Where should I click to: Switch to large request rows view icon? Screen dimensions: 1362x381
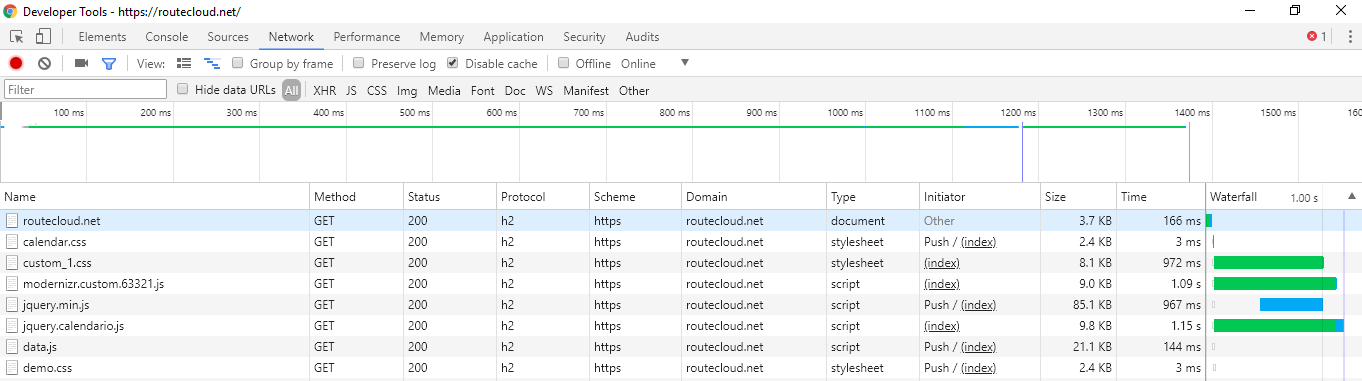(184, 63)
